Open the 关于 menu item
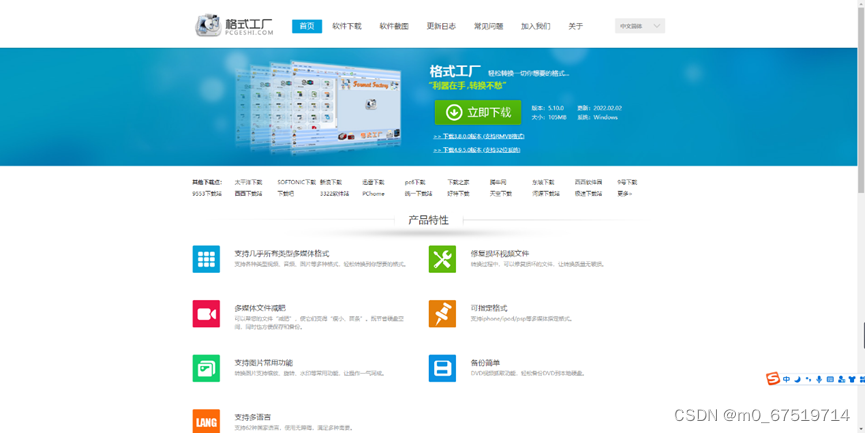Screen dimensions: 865x433 [x=575, y=26]
